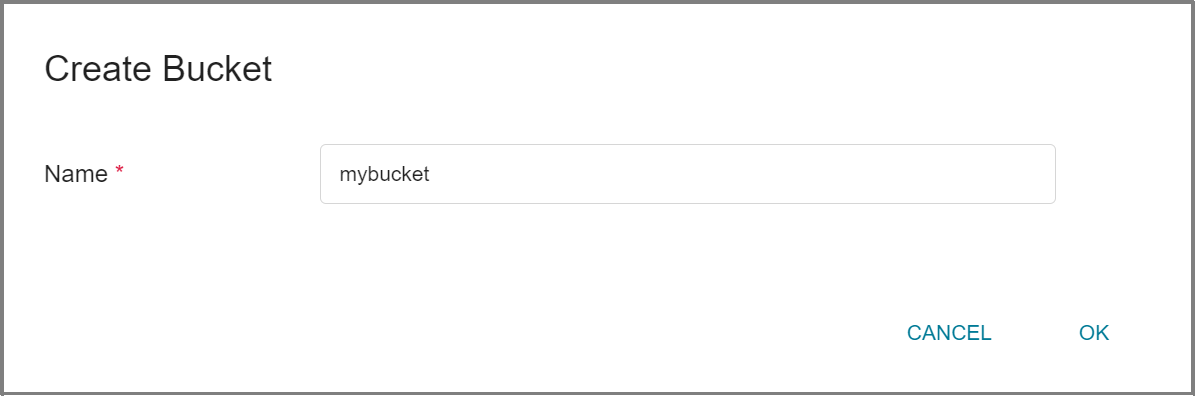Screen dimensions: 1195x396
Task: Focus the Name input field
Action: (x=687, y=174)
